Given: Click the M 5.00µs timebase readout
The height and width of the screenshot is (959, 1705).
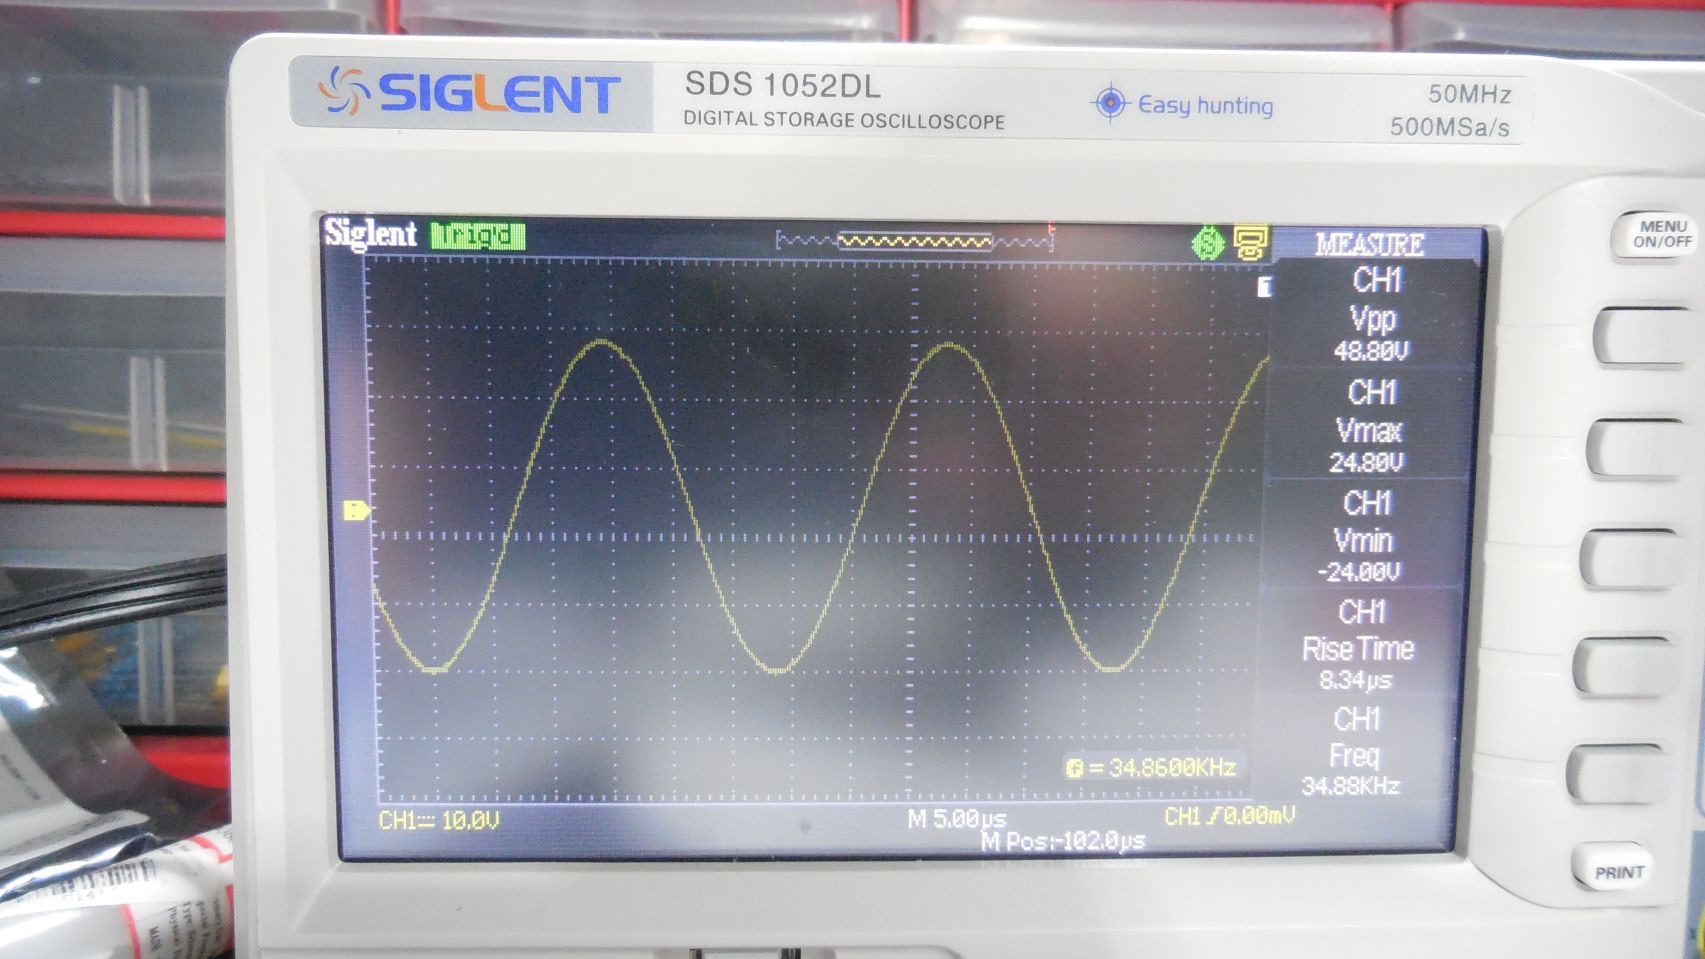Looking at the screenshot, I should tap(956, 819).
